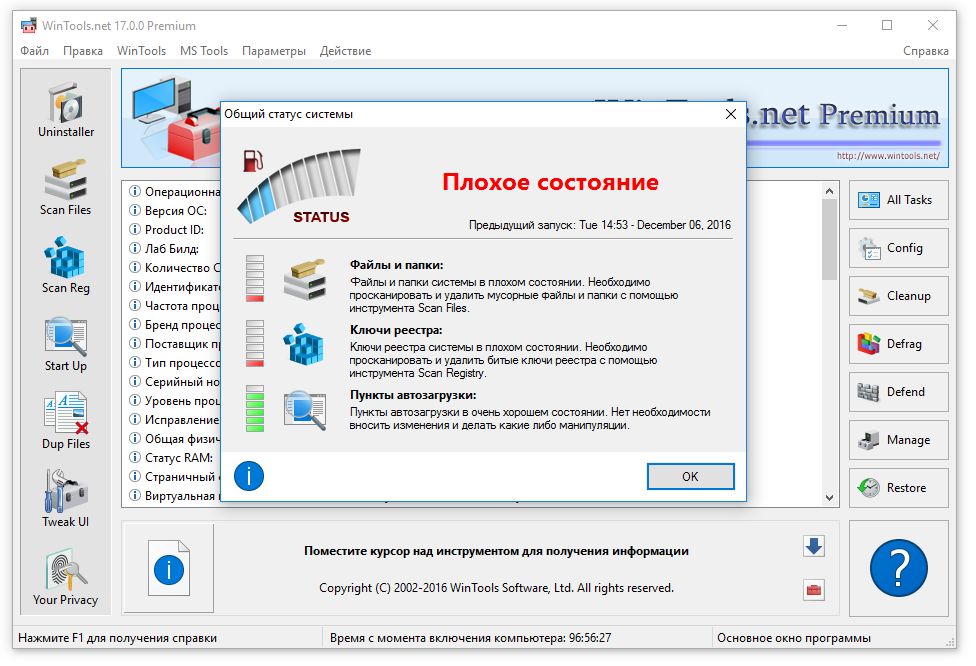Click the uptime status bar entry

click(x=471, y=638)
